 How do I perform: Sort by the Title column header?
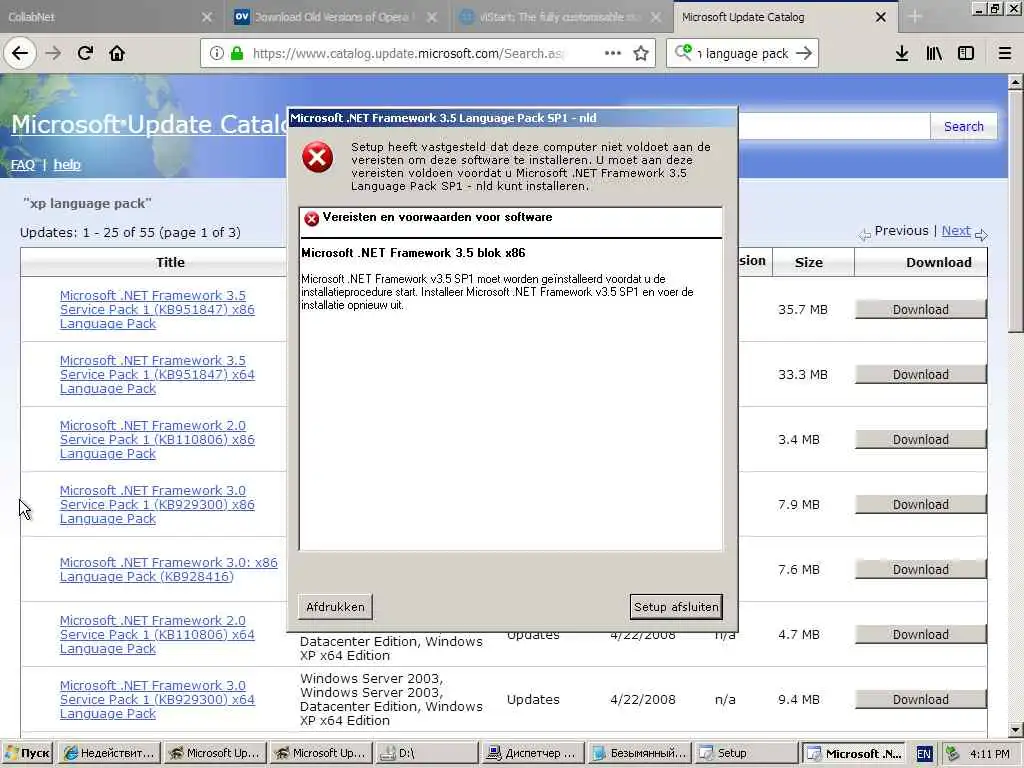tap(170, 263)
